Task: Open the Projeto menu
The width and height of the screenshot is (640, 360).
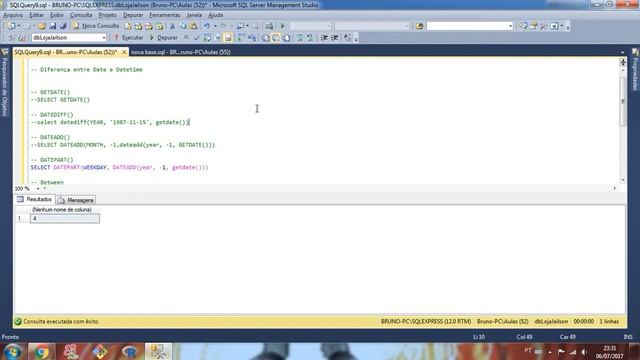Action: coord(108,15)
